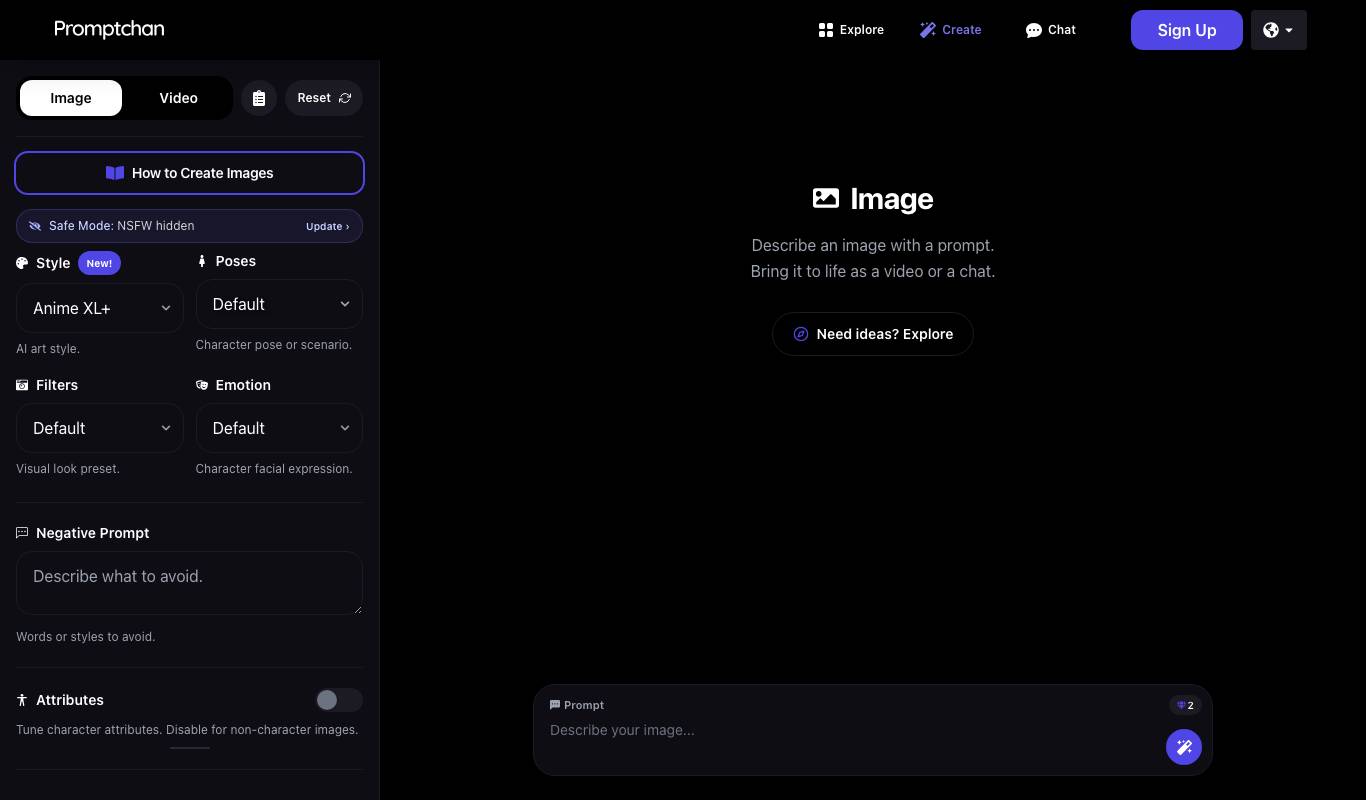This screenshot has height=800, width=1366.
Task: Click the gem credits counter showing 2
Action: pos(1185,705)
